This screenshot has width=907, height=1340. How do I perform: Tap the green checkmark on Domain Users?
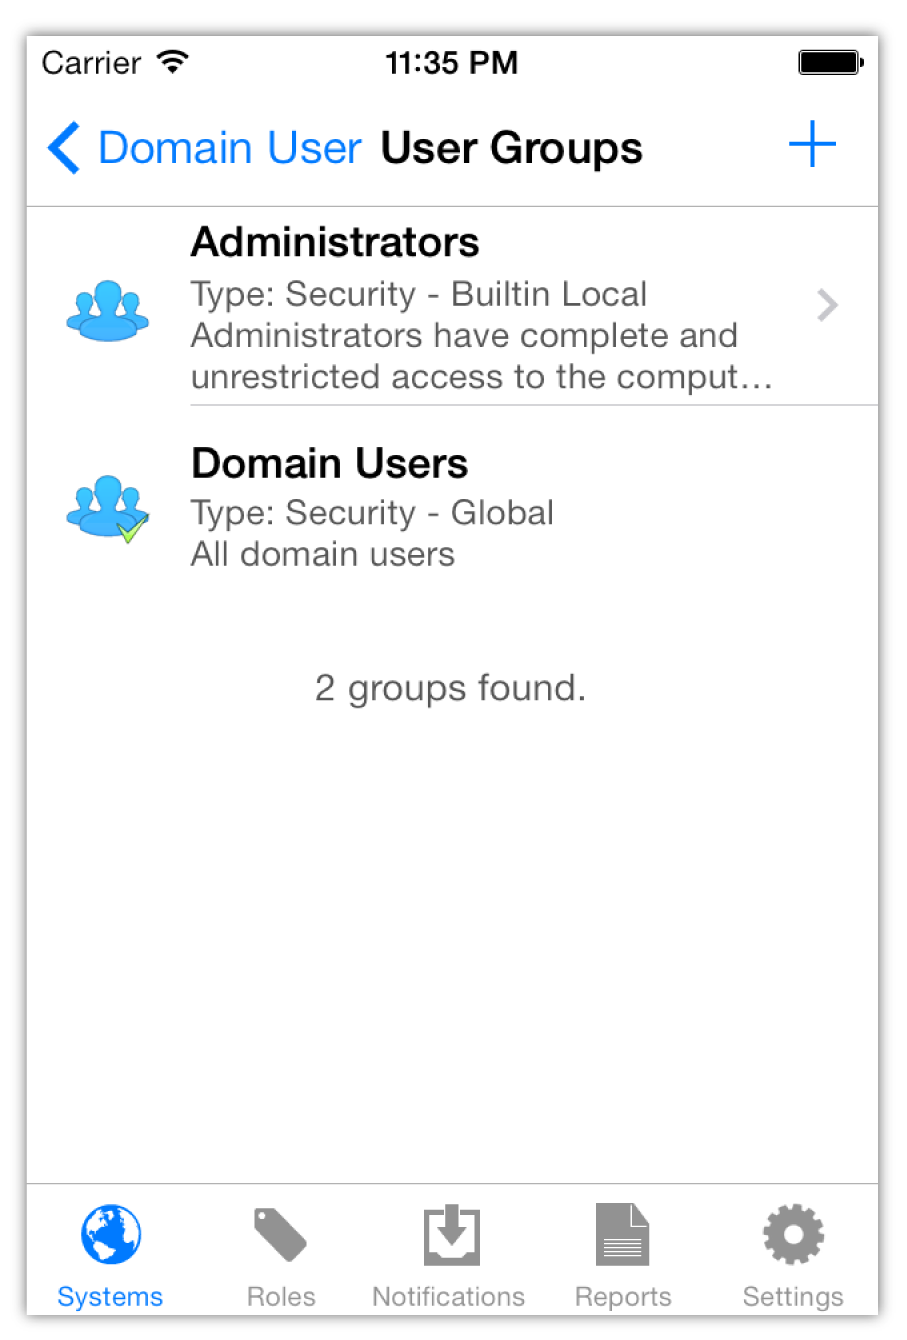coord(132,528)
